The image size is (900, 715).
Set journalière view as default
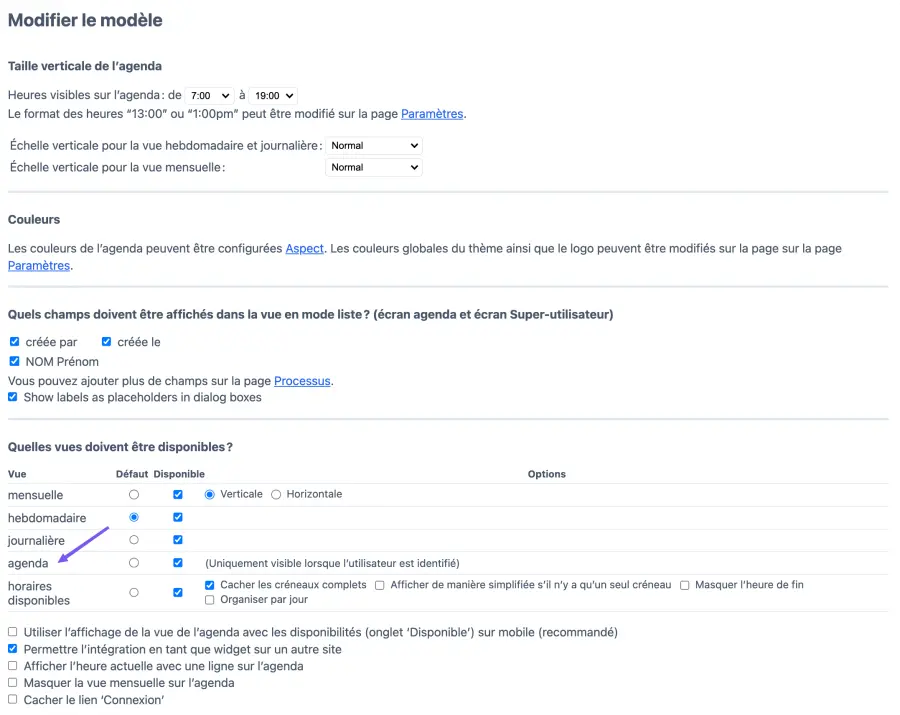pyautogui.click(x=134, y=540)
